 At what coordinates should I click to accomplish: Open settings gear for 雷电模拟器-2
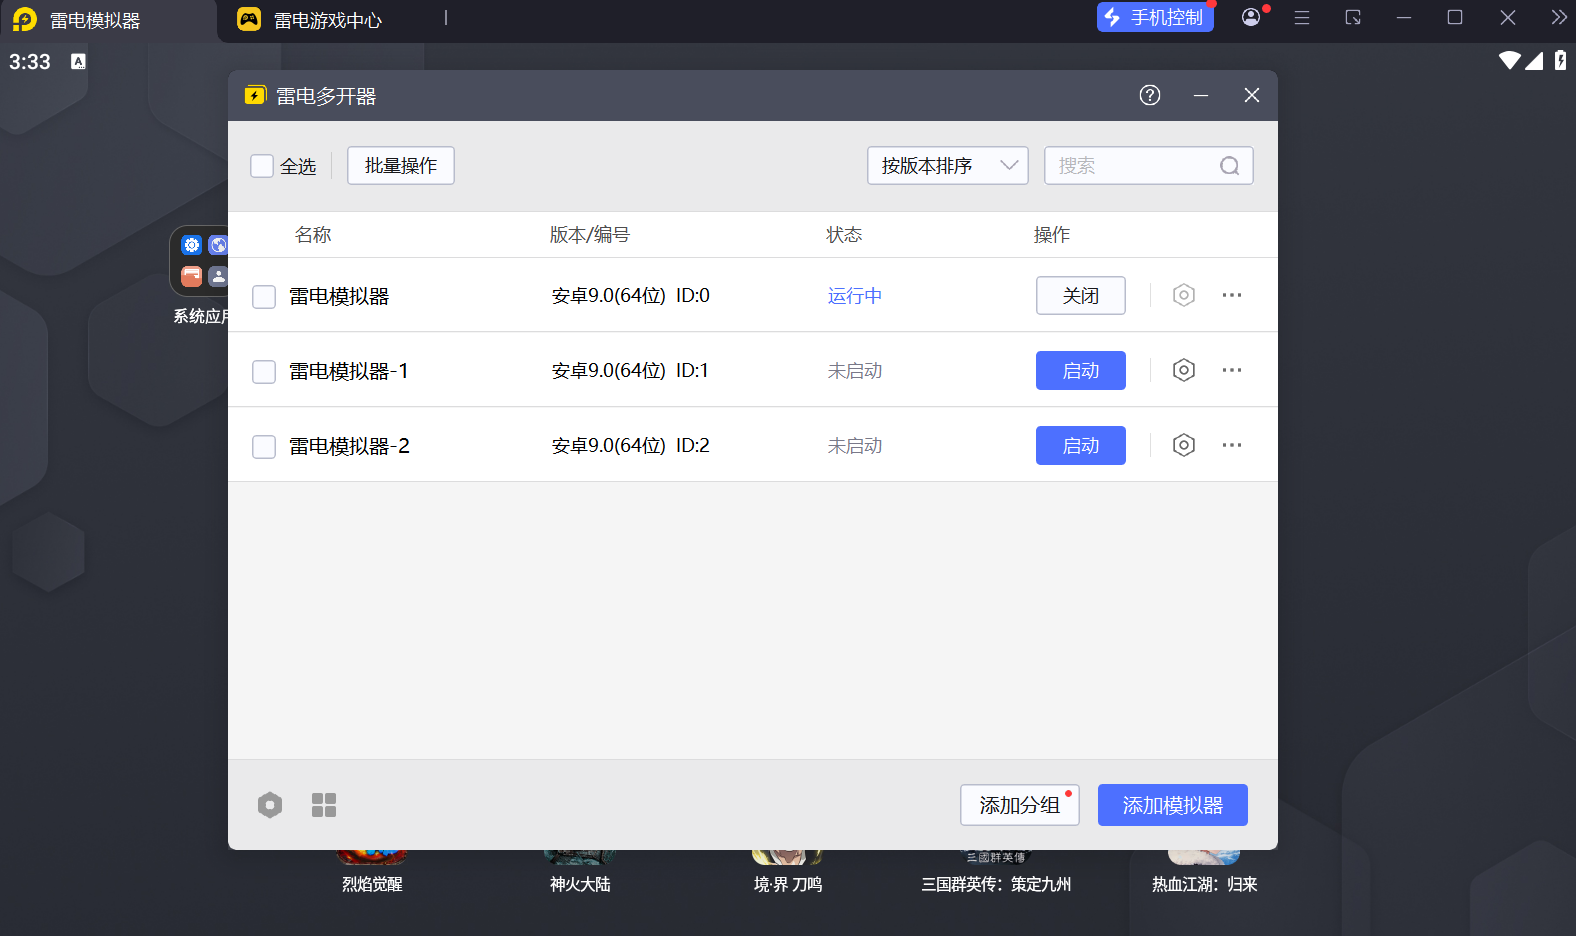point(1183,445)
